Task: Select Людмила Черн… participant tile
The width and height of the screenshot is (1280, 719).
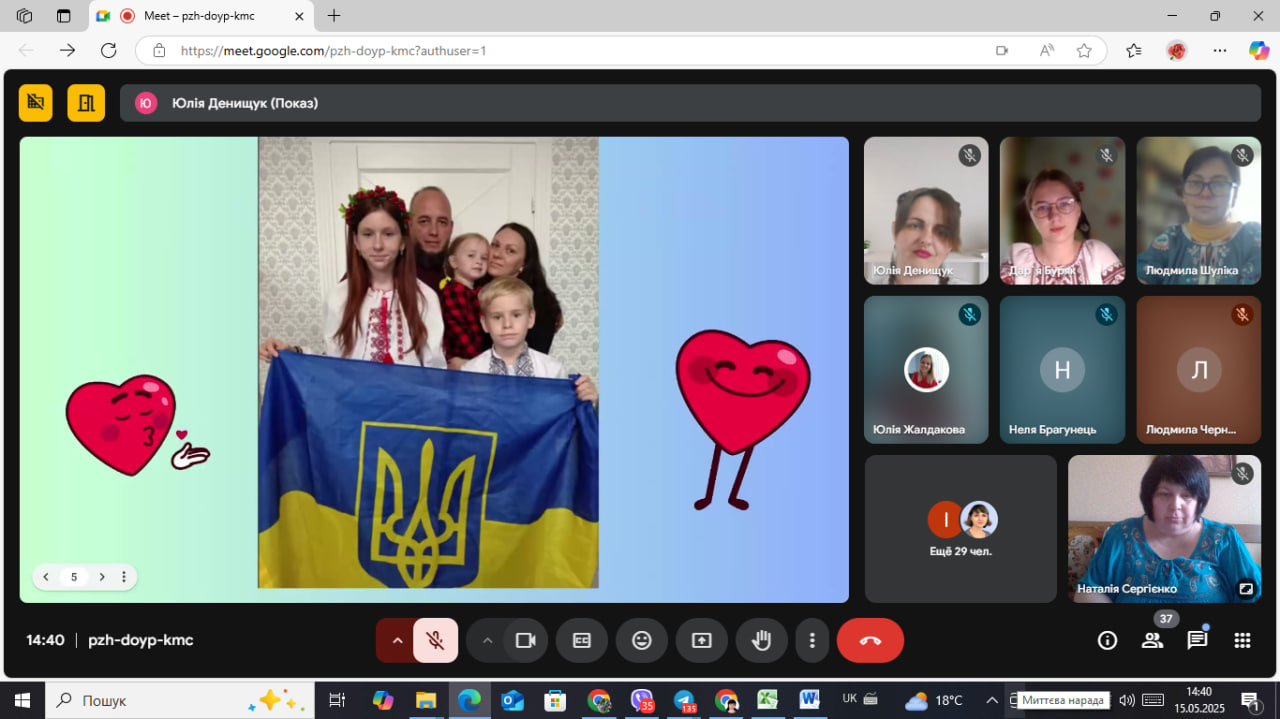Action: click(x=1198, y=370)
